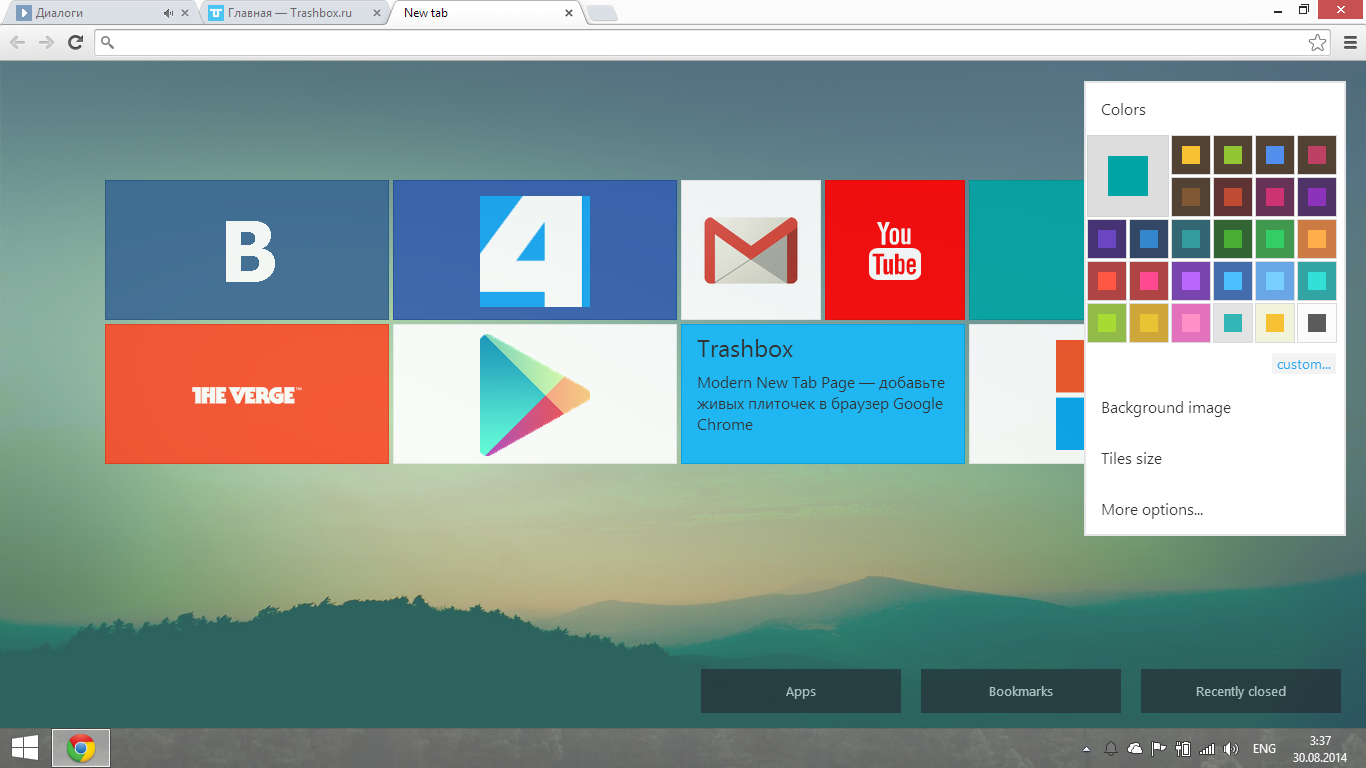Screen dimensions: 1366x768
Task: Switch to the Главная — Trashbox.ru tab
Action: click(295, 13)
